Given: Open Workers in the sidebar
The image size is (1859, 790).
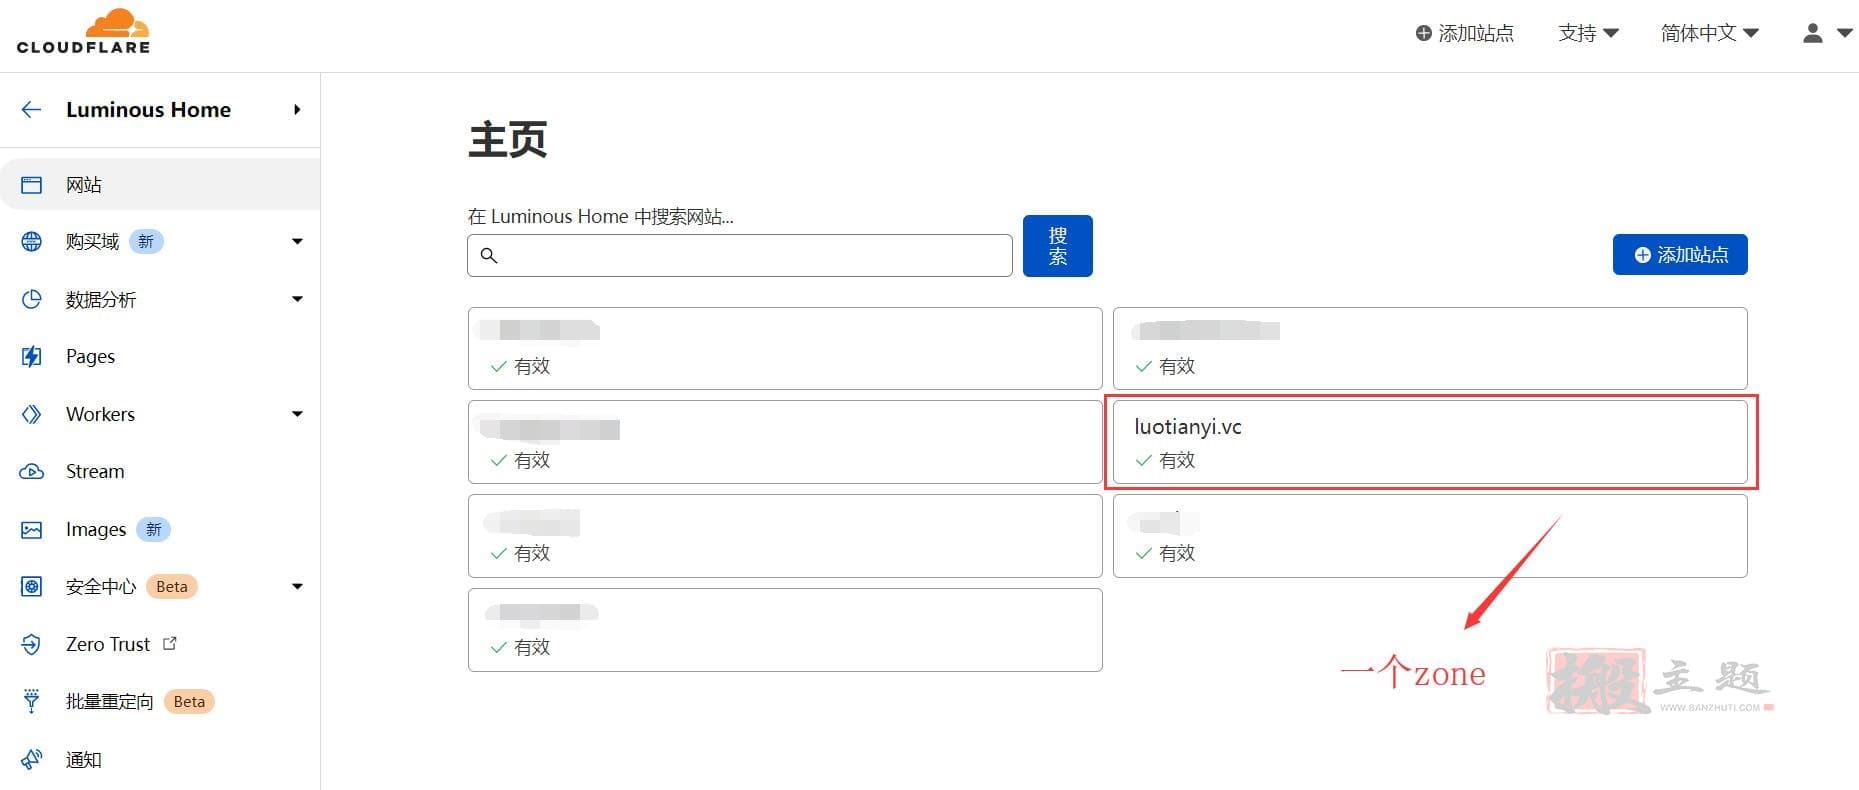Looking at the screenshot, I should coord(100,414).
